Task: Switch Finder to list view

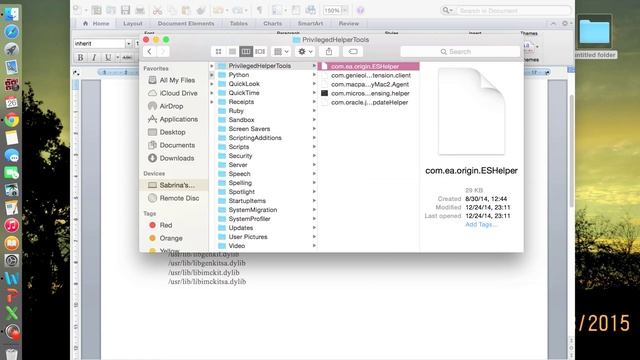Action: (x=232, y=51)
